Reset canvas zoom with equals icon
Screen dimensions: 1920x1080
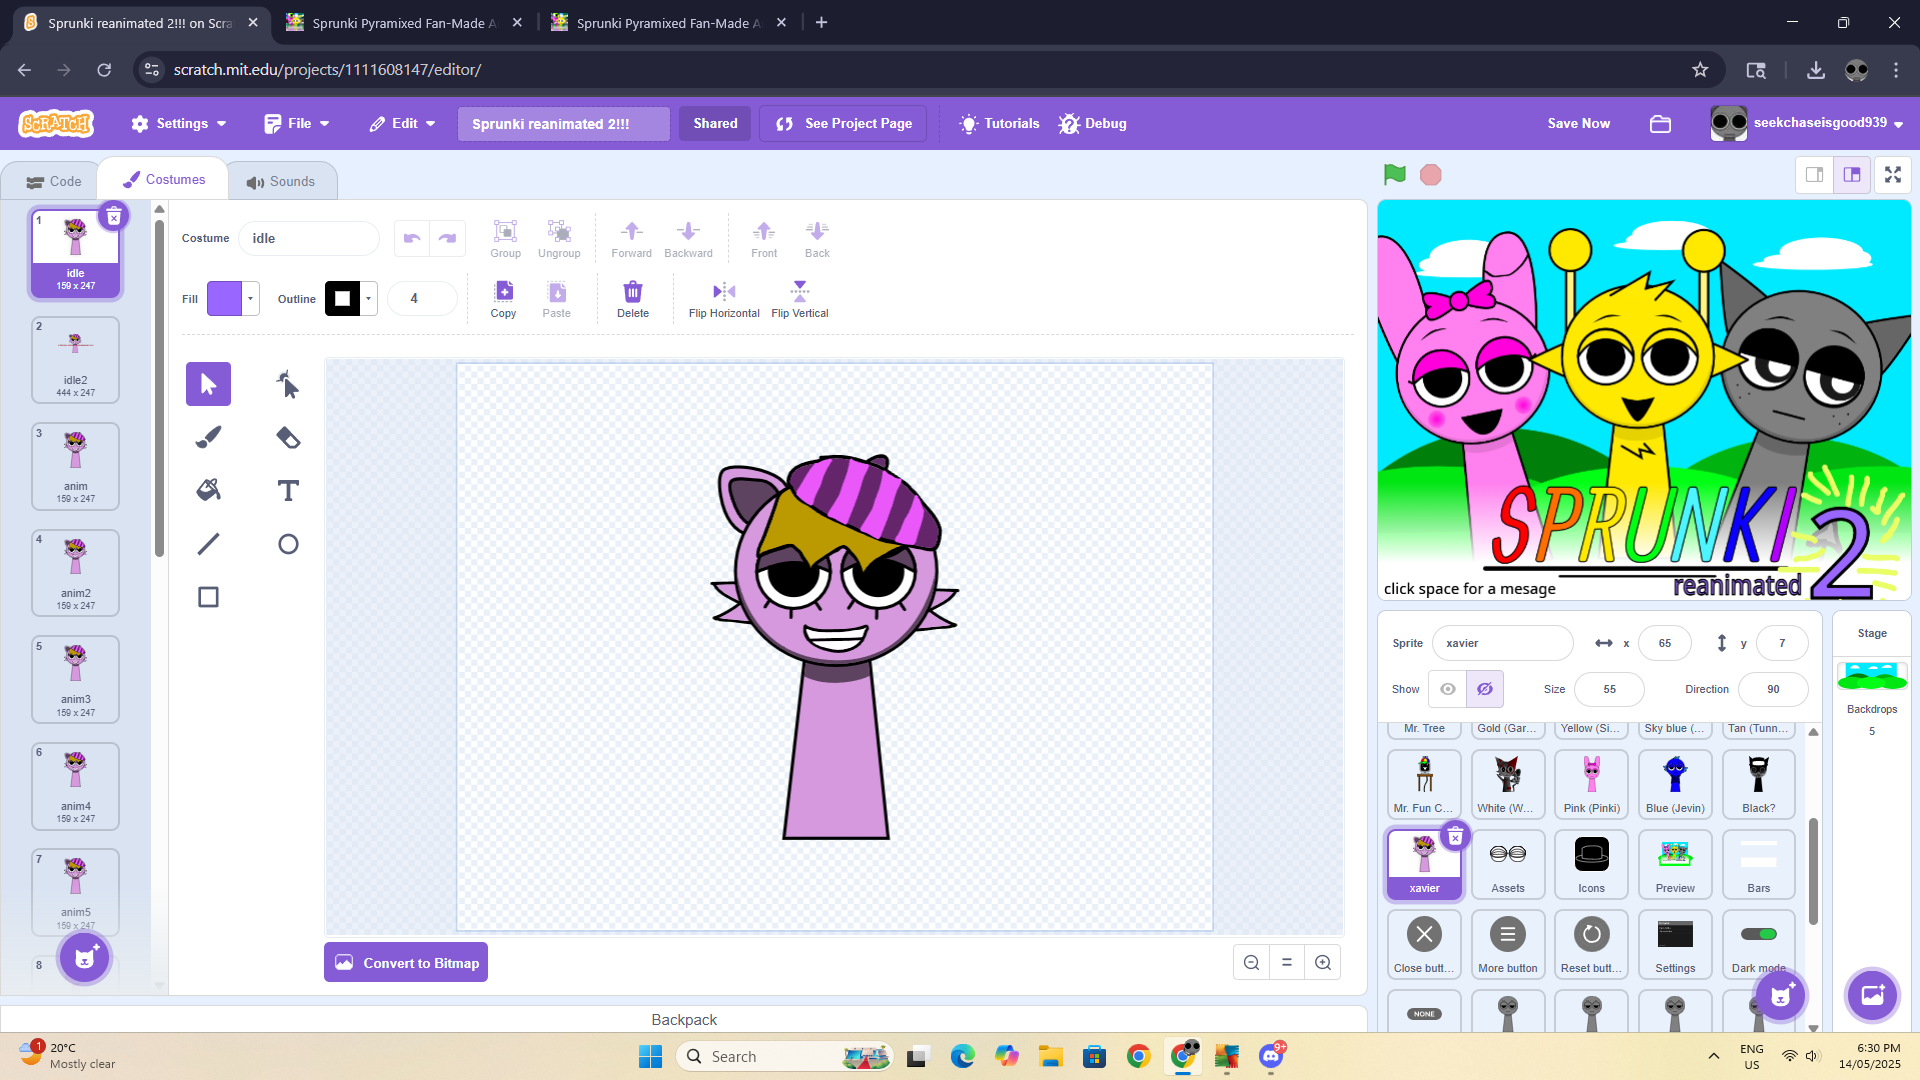(1287, 962)
